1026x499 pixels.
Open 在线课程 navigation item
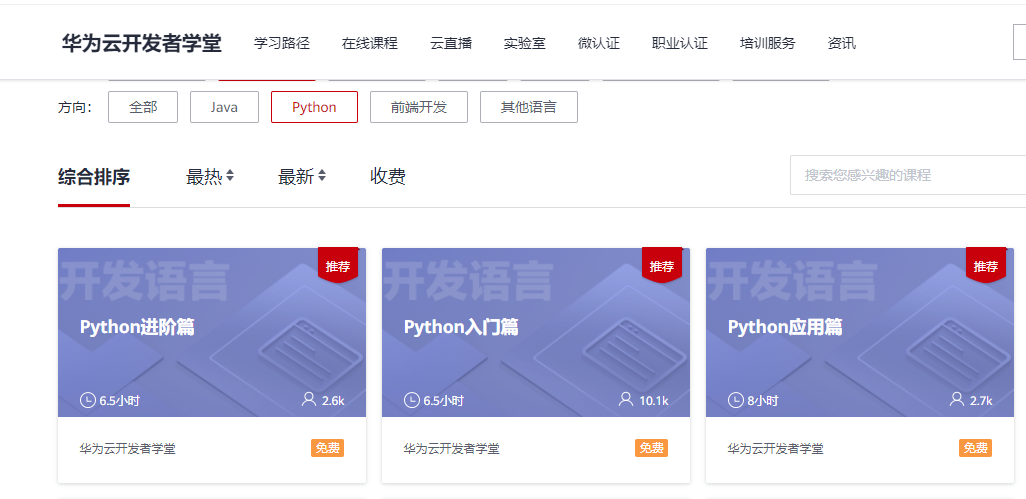point(369,44)
